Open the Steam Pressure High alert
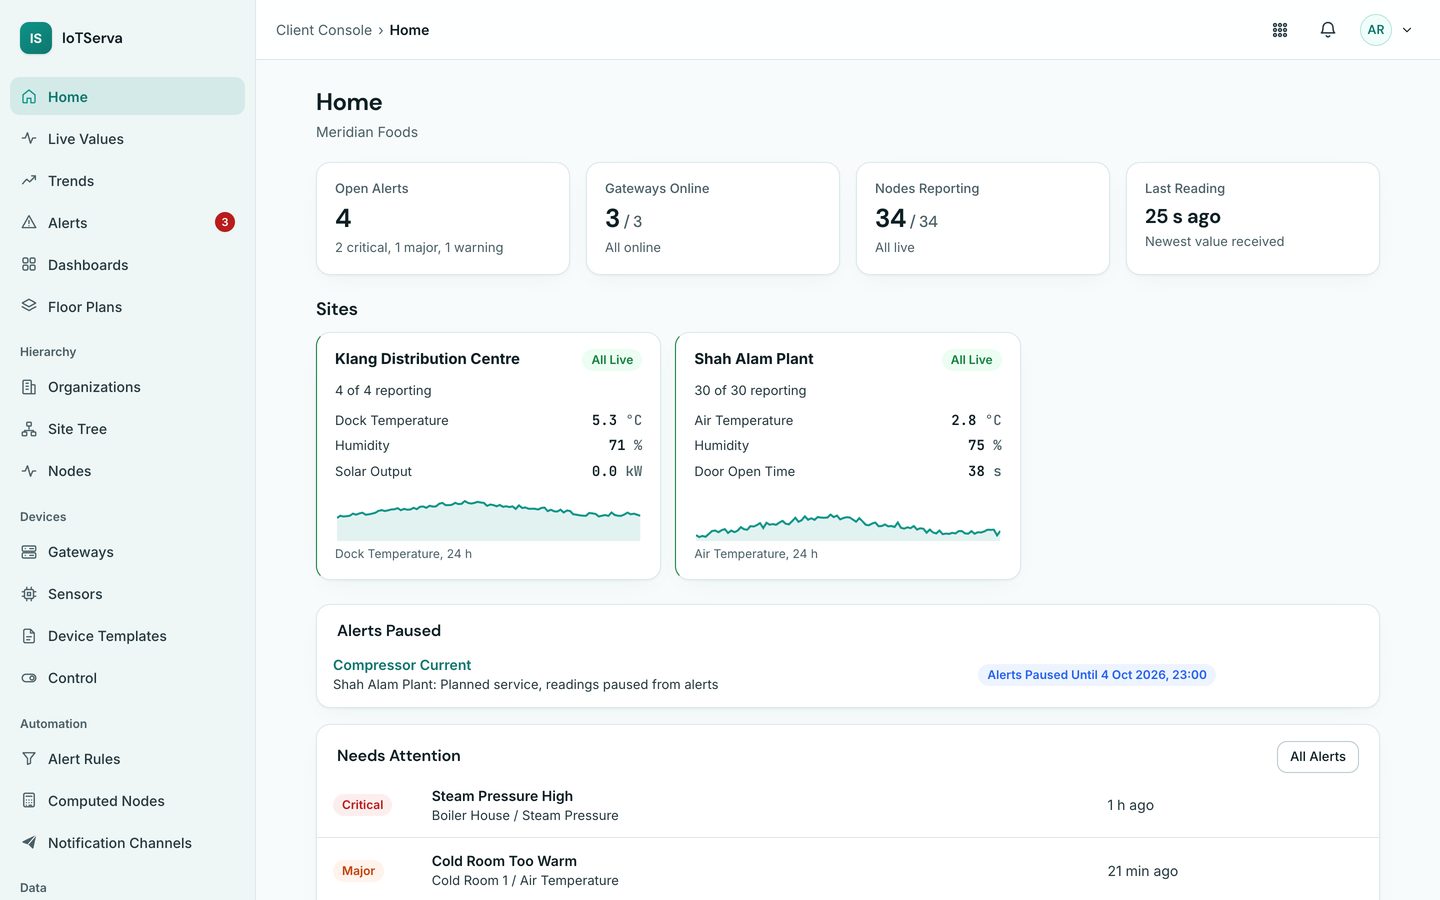This screenshot has height=900, width=1440. (502, 796)
